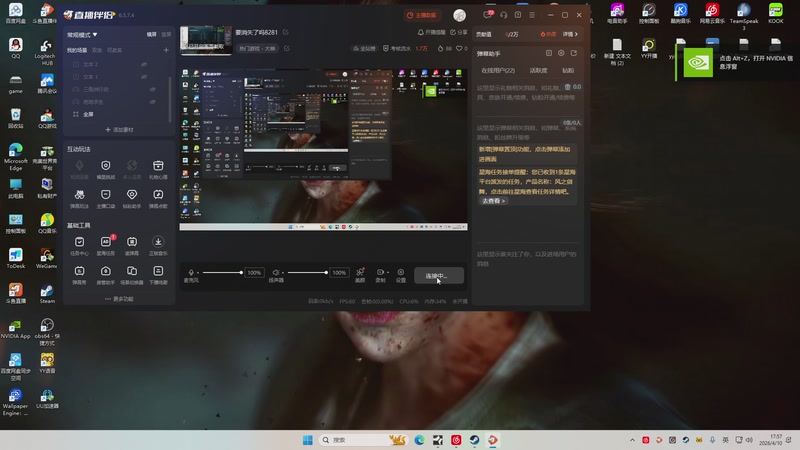Select 全屏 source row

[117, 114]
